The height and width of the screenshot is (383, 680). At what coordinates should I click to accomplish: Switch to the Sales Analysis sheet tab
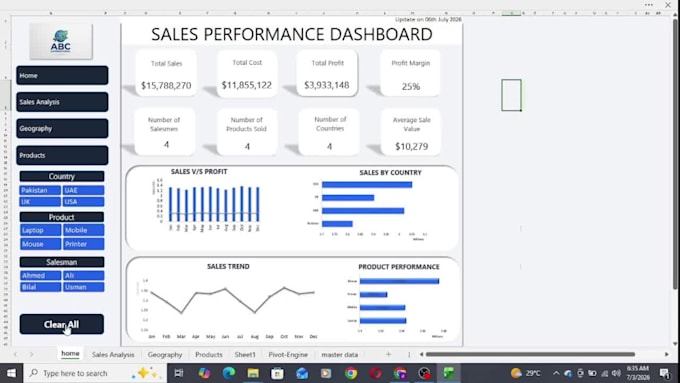113,354
